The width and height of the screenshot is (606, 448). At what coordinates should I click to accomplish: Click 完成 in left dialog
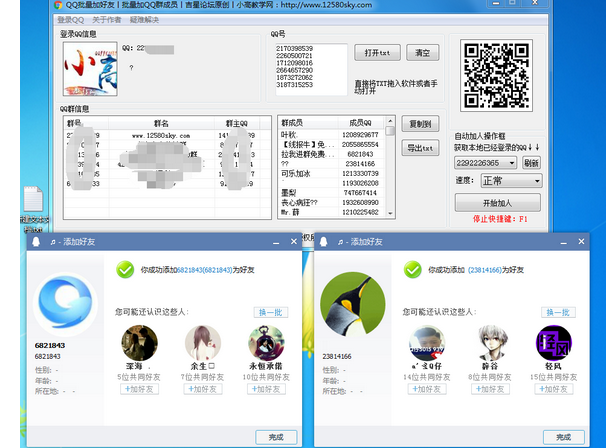click(x=276, y=437)
